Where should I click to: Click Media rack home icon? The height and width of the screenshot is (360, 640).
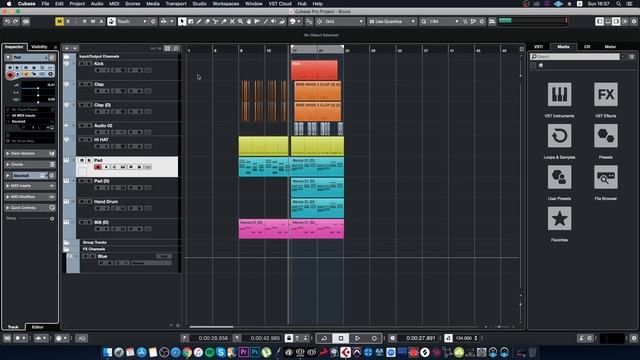[x=541, y=65]
